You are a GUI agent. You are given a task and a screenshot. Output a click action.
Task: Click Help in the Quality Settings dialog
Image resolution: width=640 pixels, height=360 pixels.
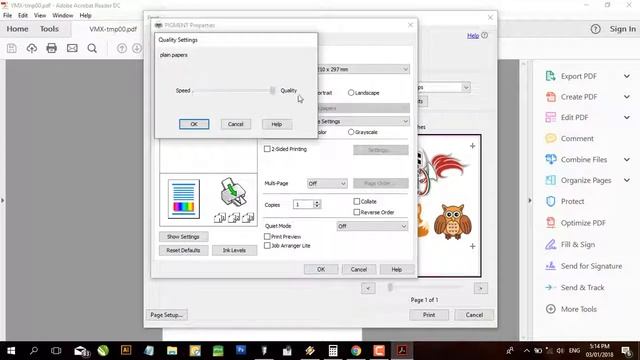[277, 124]
